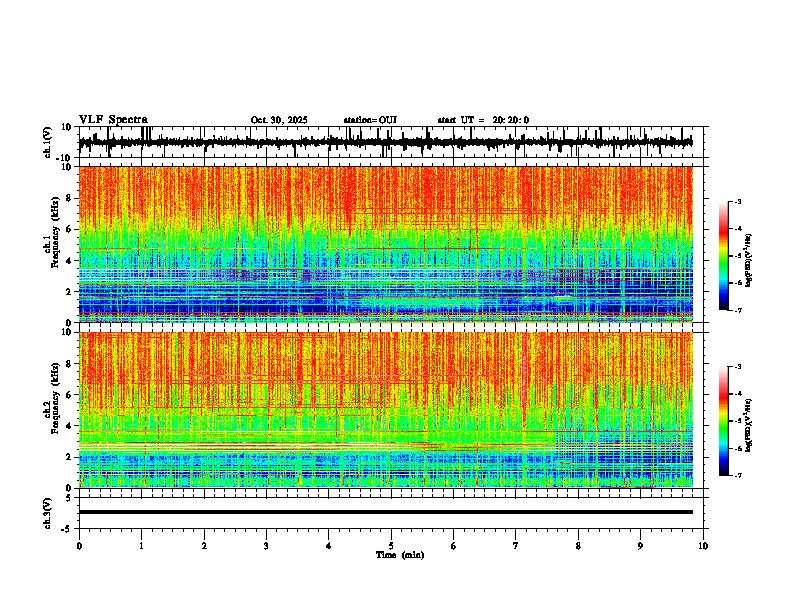Screen dimensions: 792x612
Task: Click the "-3" label on ch.2 colorbar
Action: point(738,367)
